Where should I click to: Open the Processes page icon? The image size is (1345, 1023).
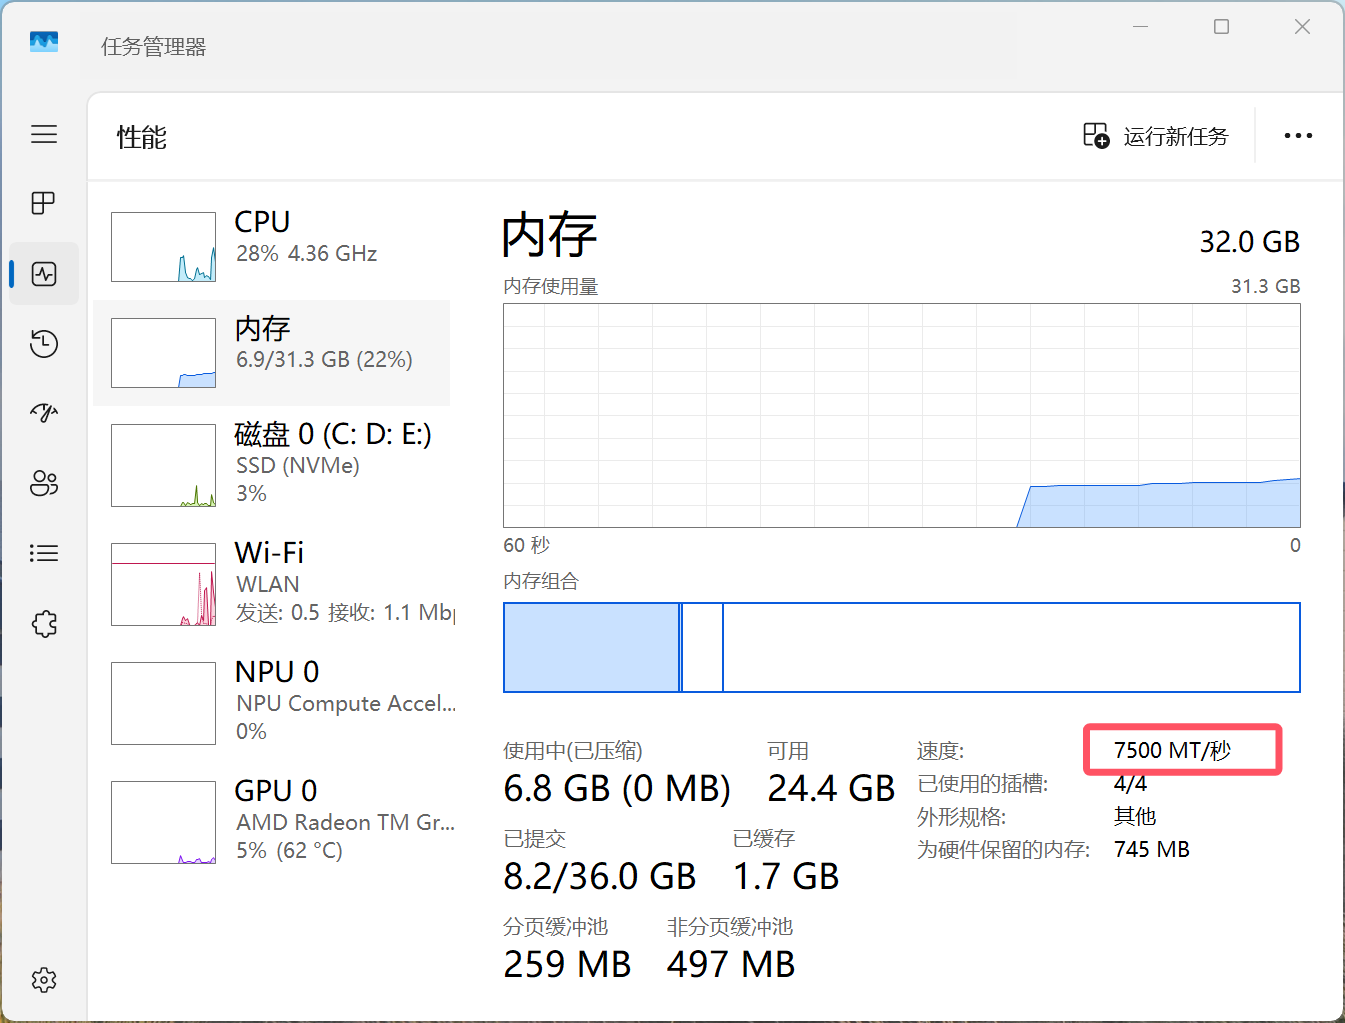coord(44,204)
